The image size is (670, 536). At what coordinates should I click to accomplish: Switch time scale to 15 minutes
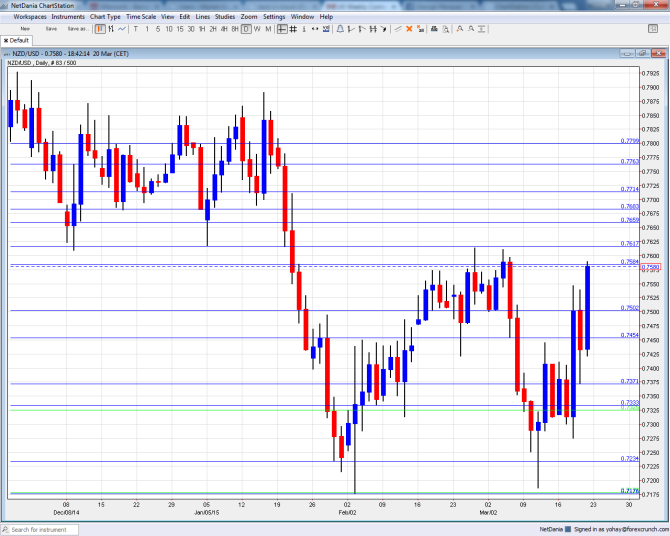tap(180, 29)
